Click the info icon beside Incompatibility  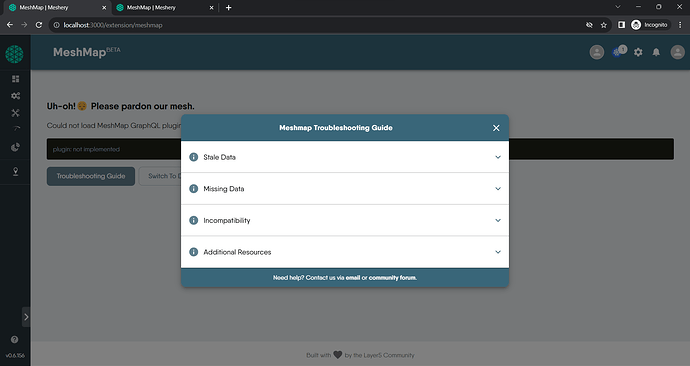click(x=194, y=220)
